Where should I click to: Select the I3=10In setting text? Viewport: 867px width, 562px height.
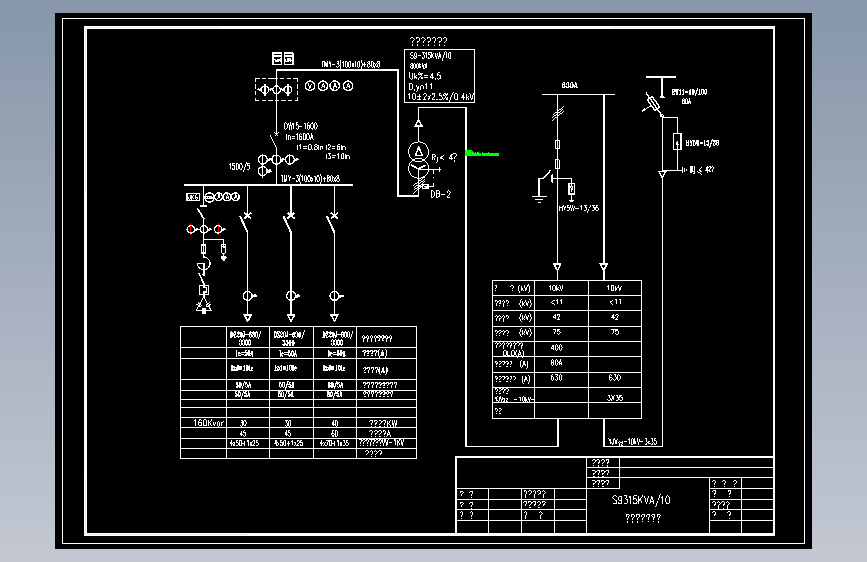[337, 157]
